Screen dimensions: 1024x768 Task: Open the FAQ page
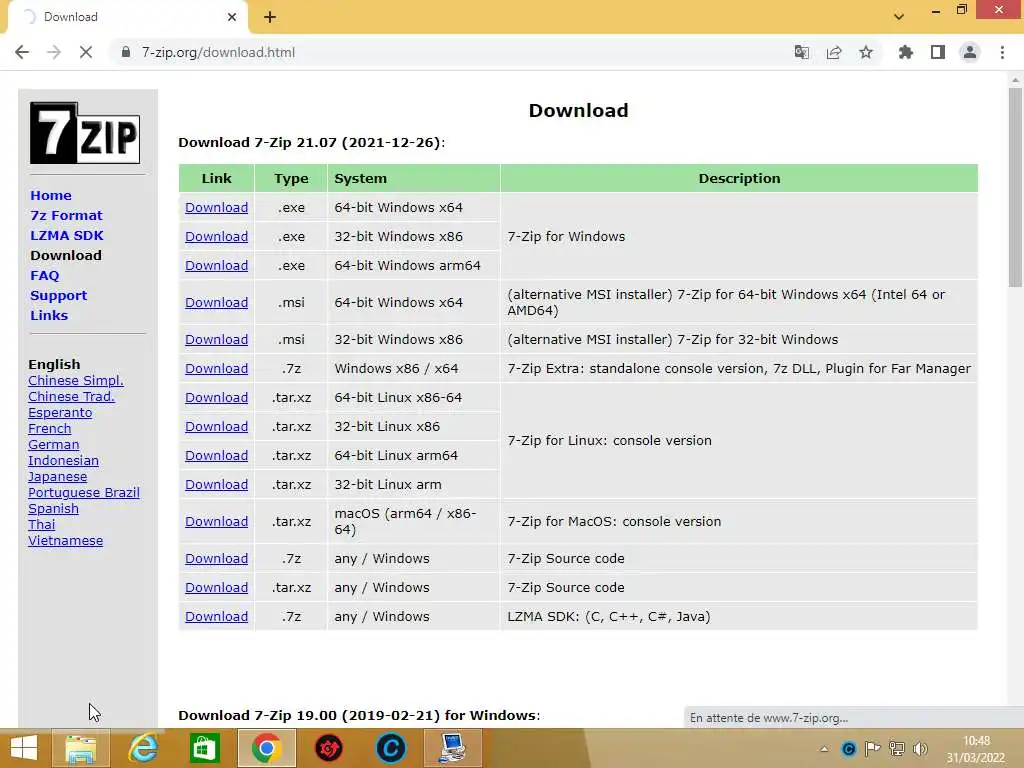click(44, 276)
